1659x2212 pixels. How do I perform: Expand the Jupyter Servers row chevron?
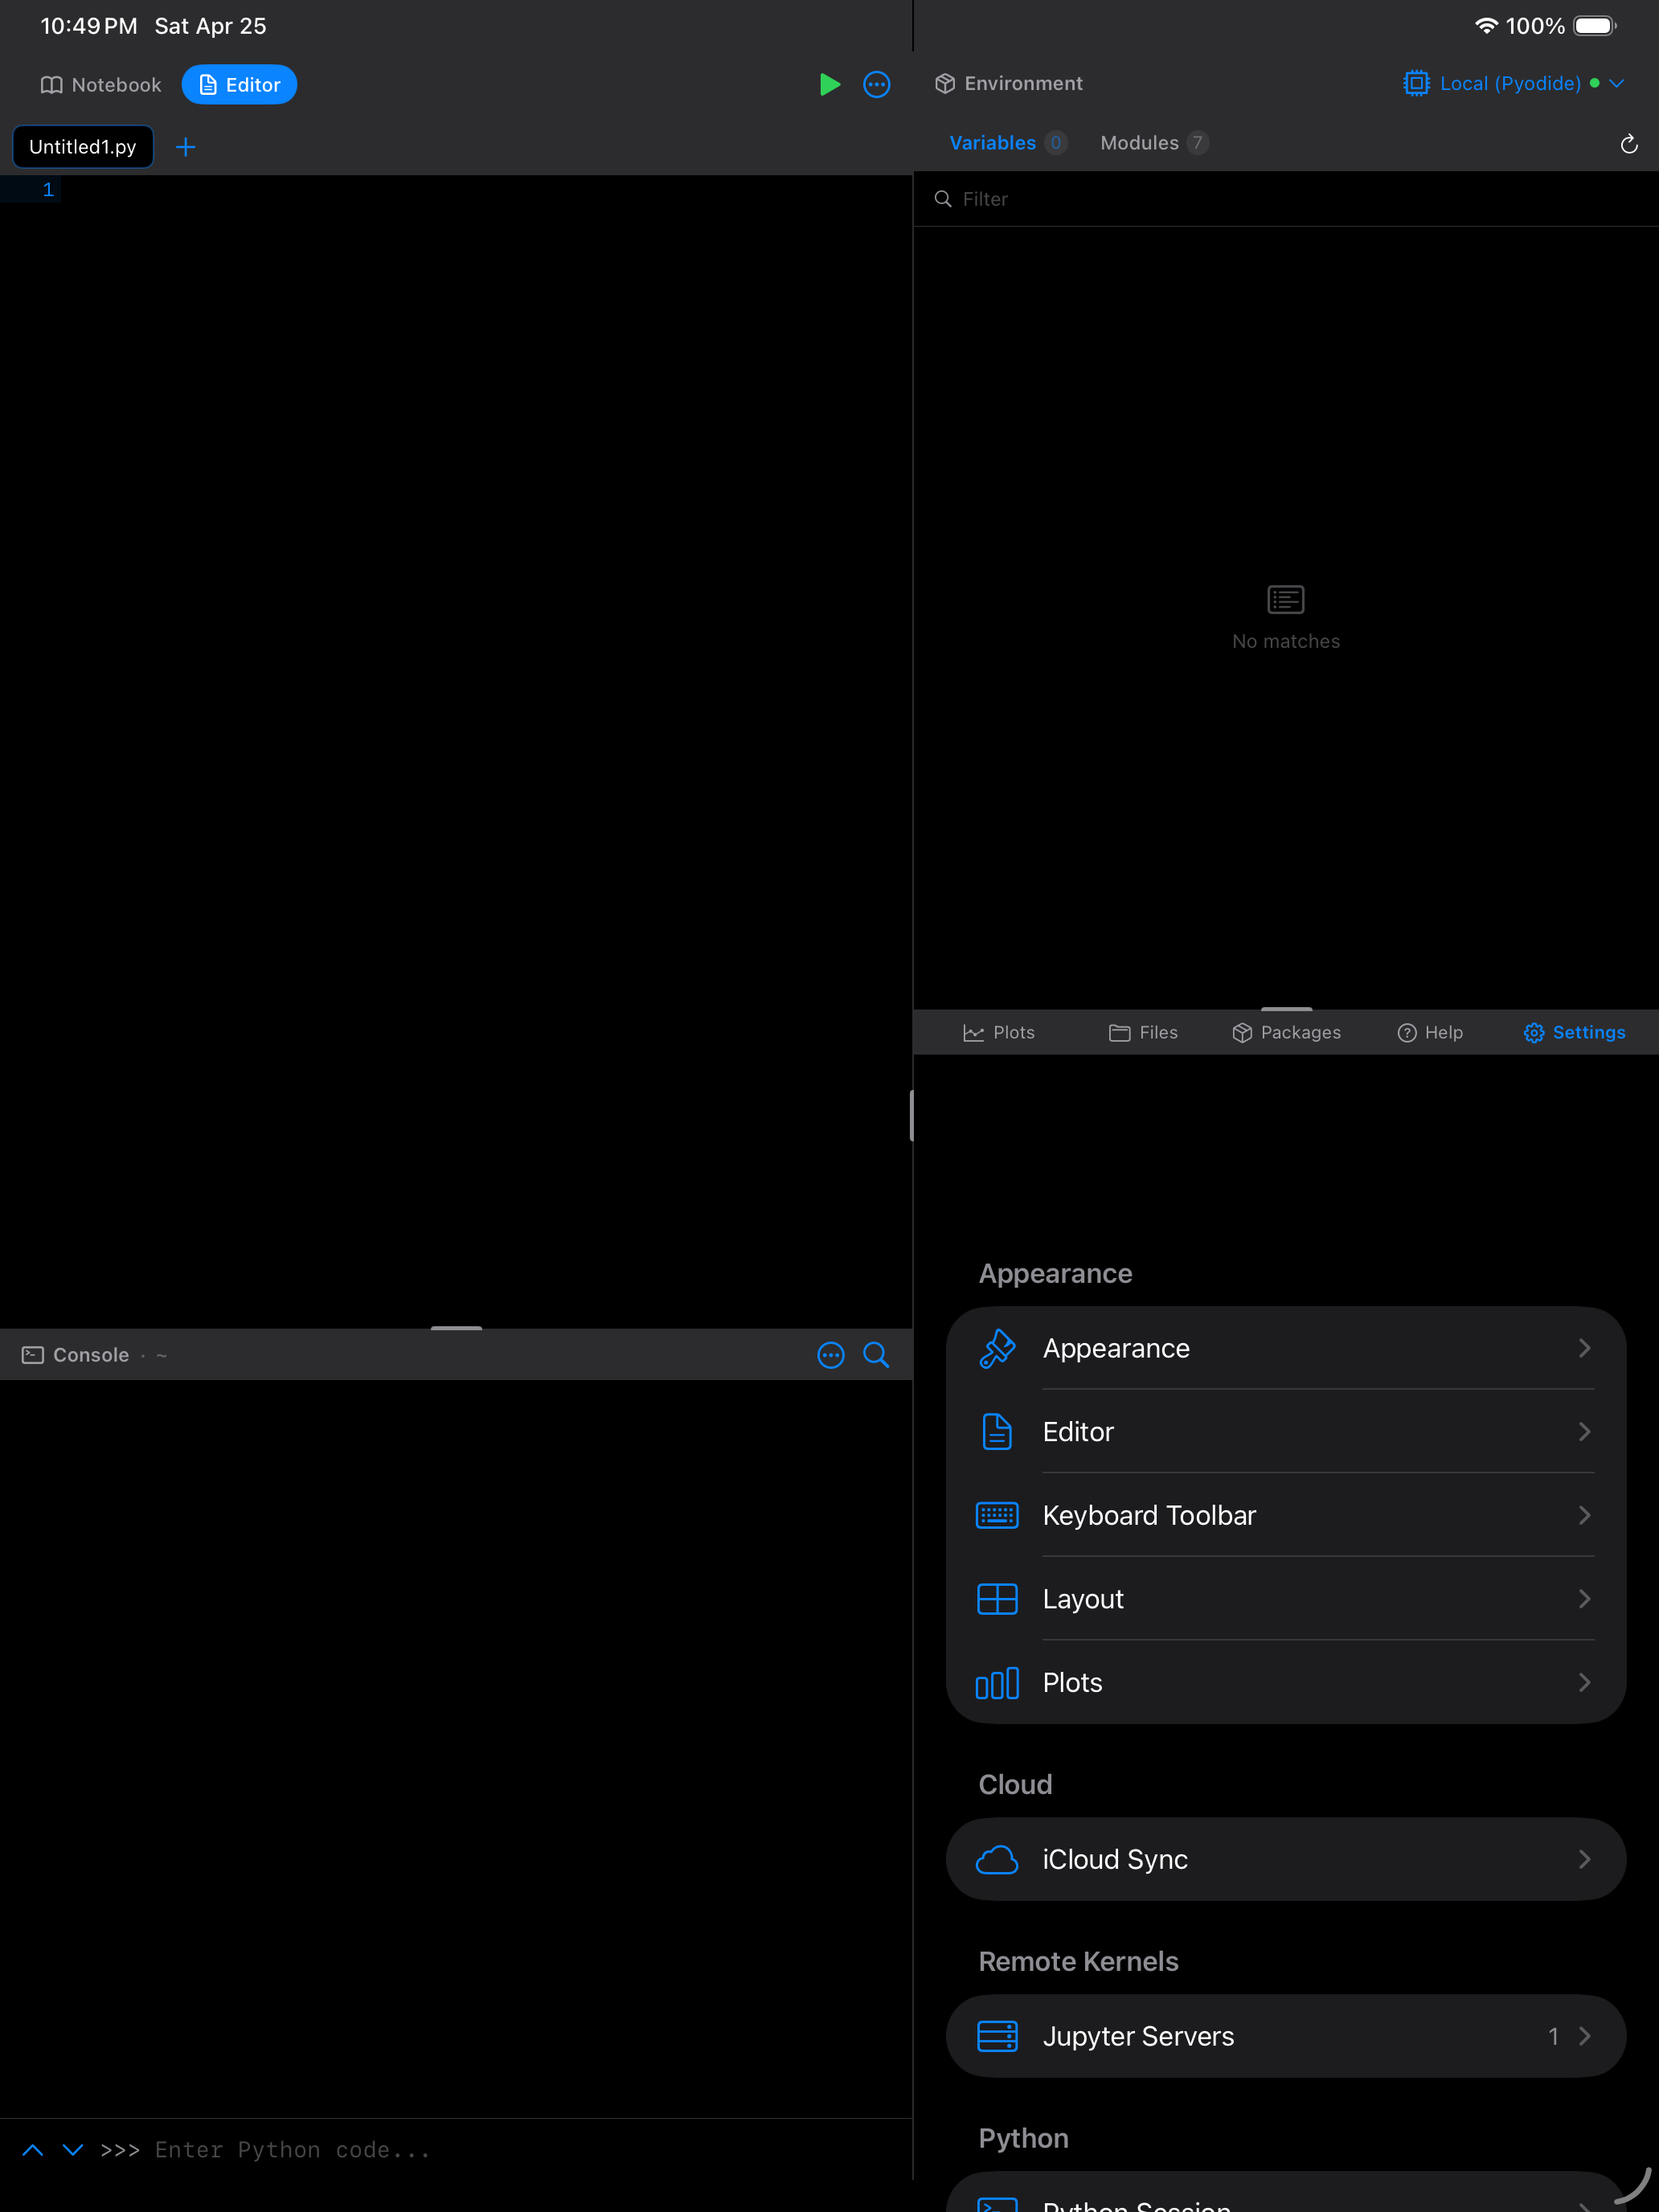[x=1585, y=2036]
